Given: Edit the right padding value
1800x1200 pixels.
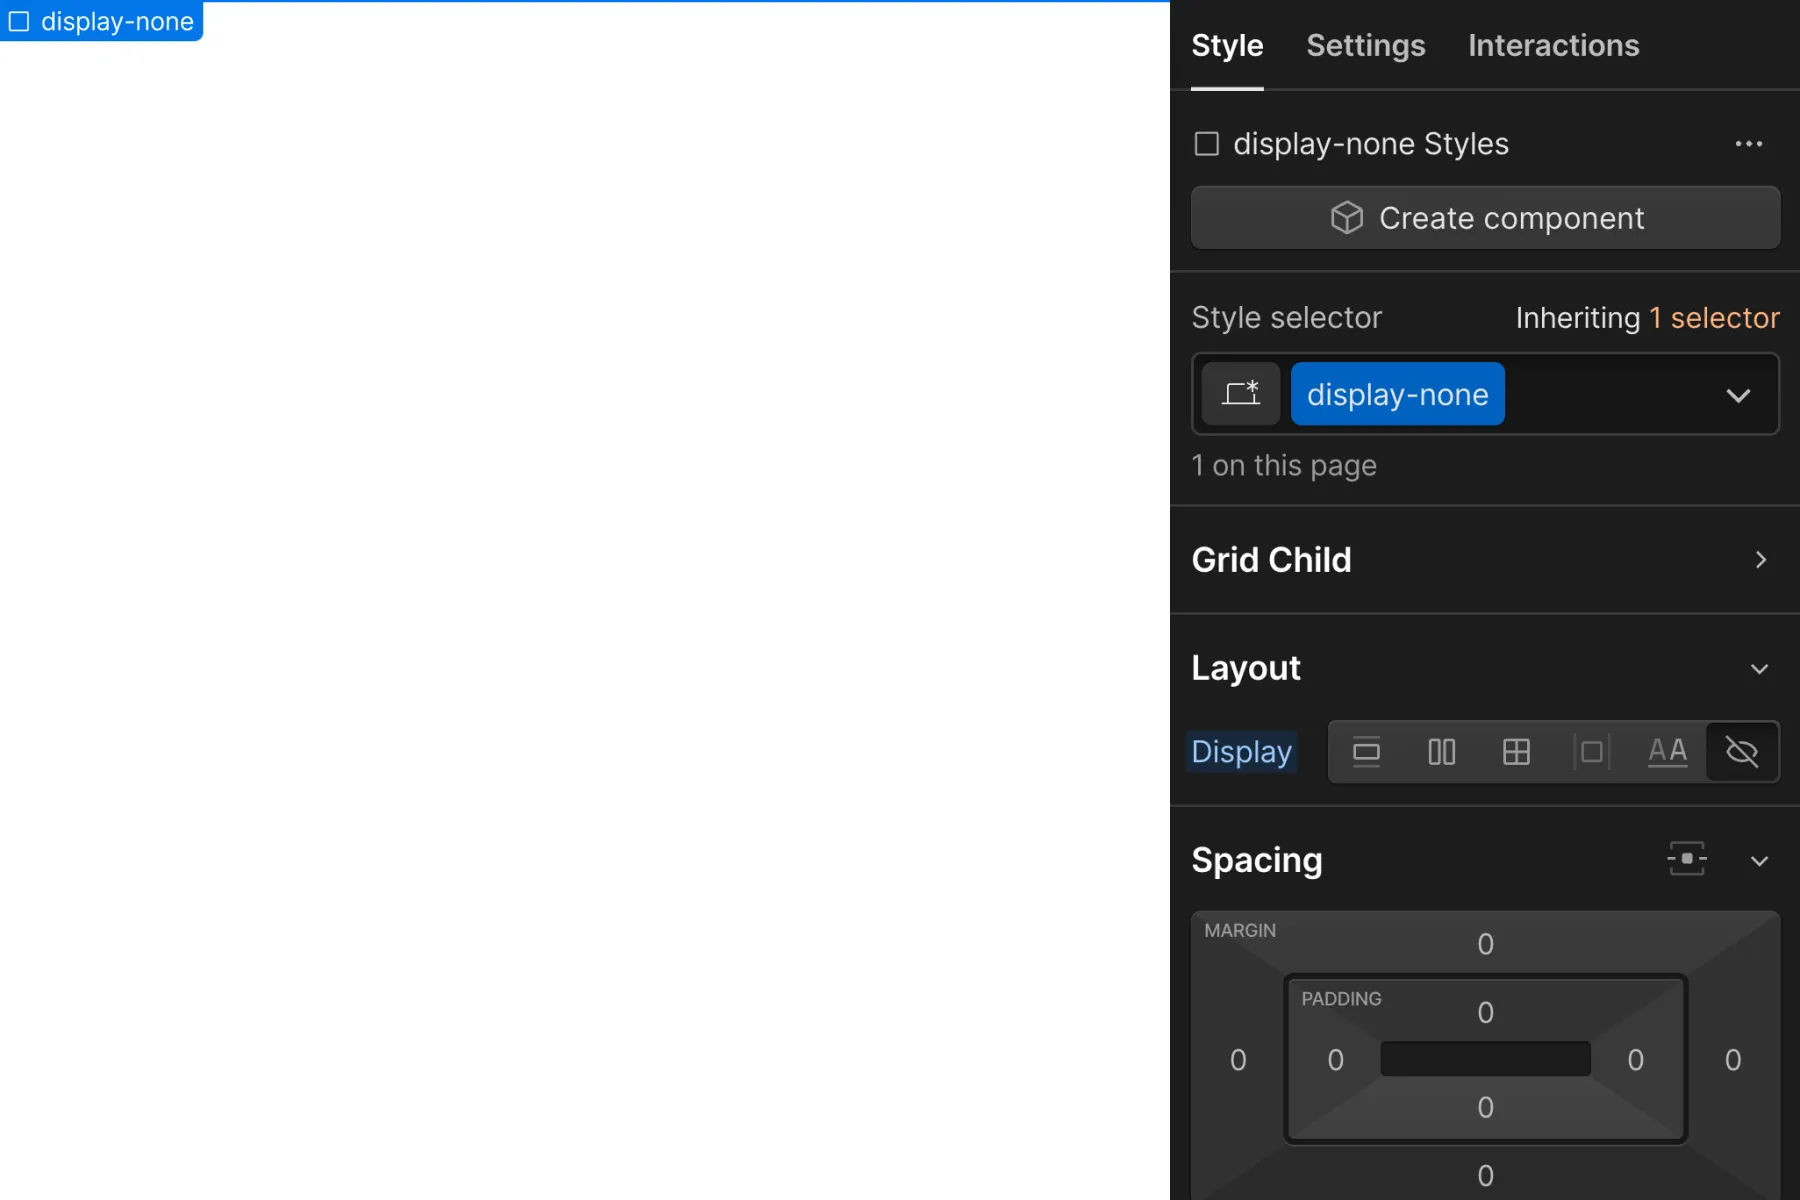Looking at the screenshot, I should (x=1635, y=1060).
